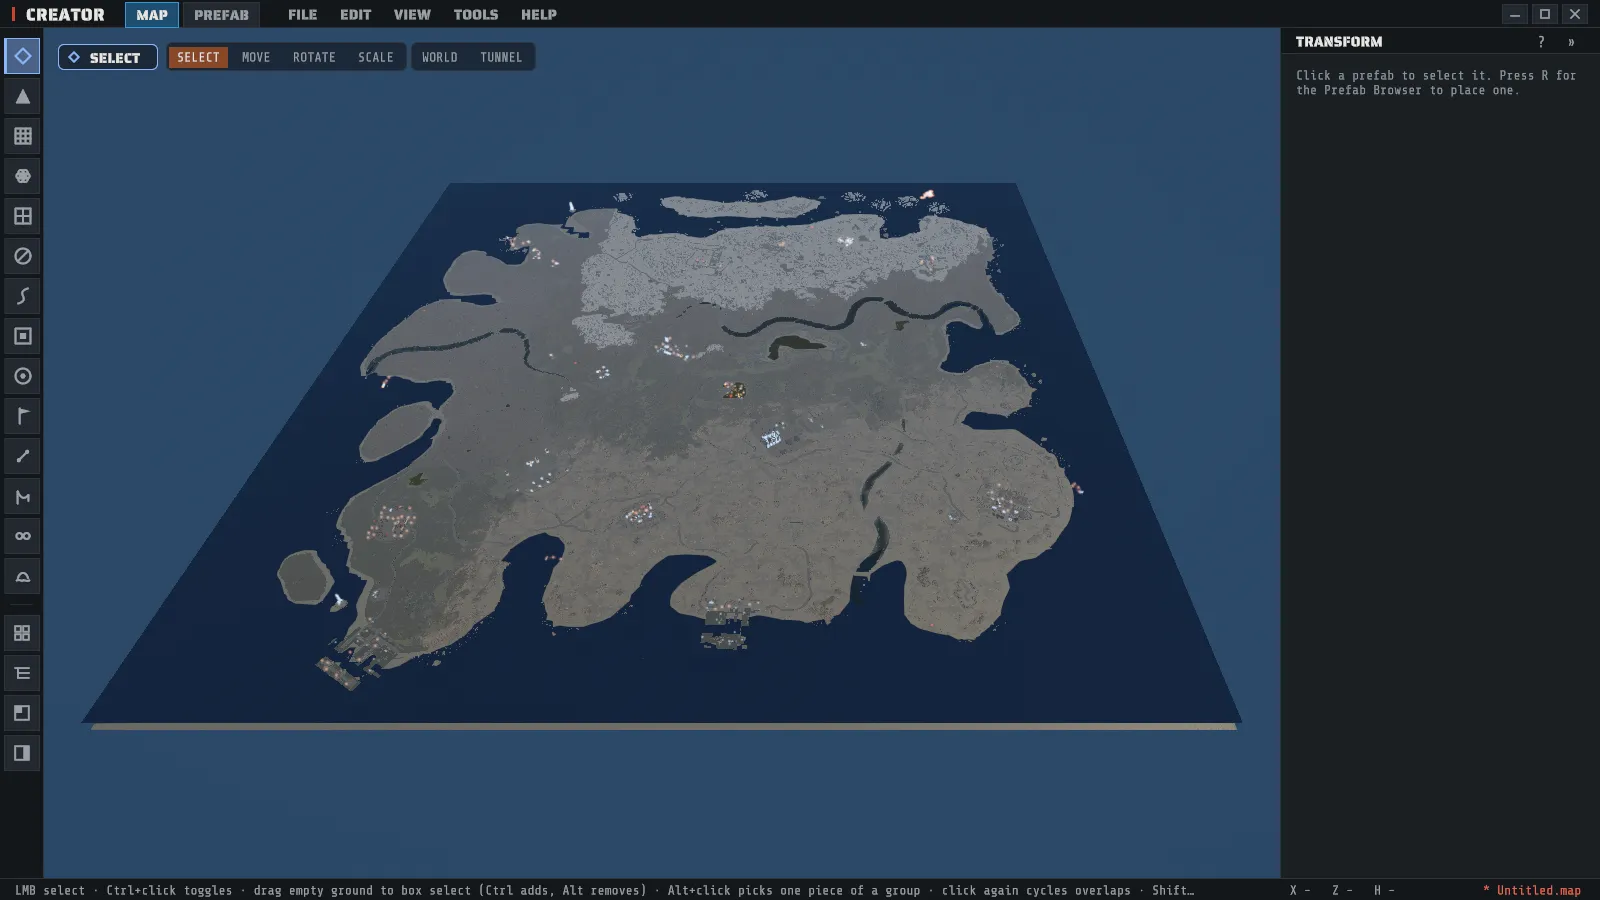
Task: Click the CREATOR app title
Action: tap(65, 15)
